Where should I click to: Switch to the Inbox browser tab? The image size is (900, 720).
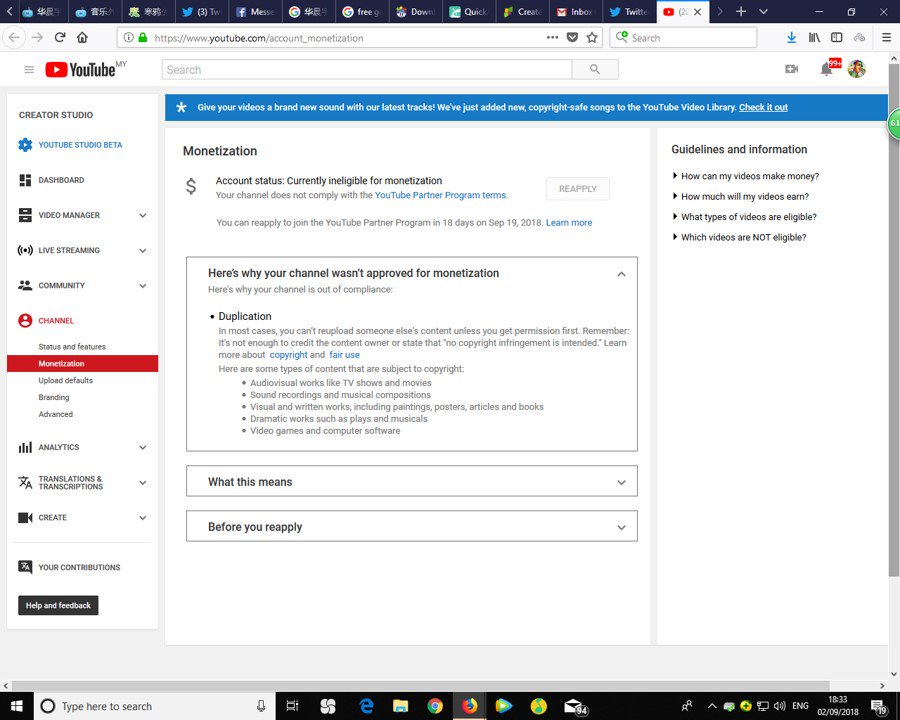(575, 11)
